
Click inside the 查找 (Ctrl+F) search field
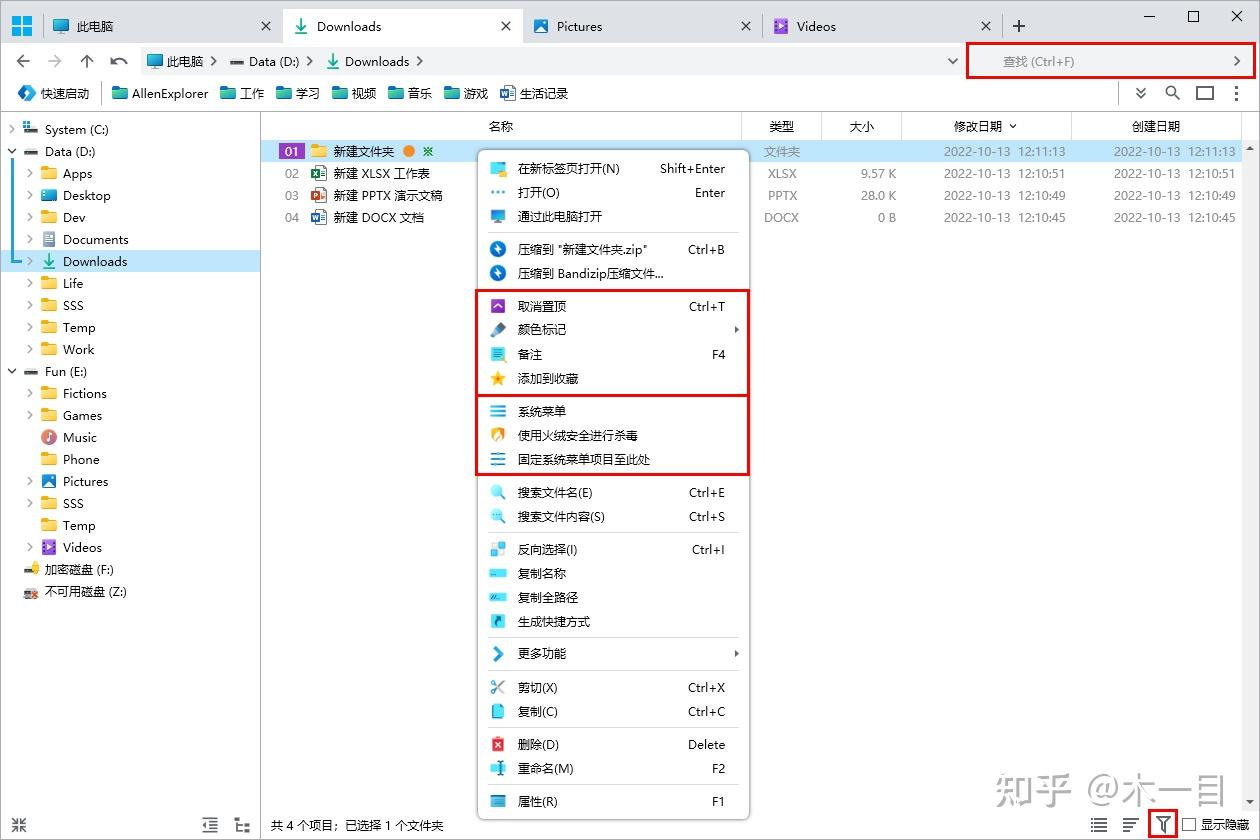tap(1100, 61)
